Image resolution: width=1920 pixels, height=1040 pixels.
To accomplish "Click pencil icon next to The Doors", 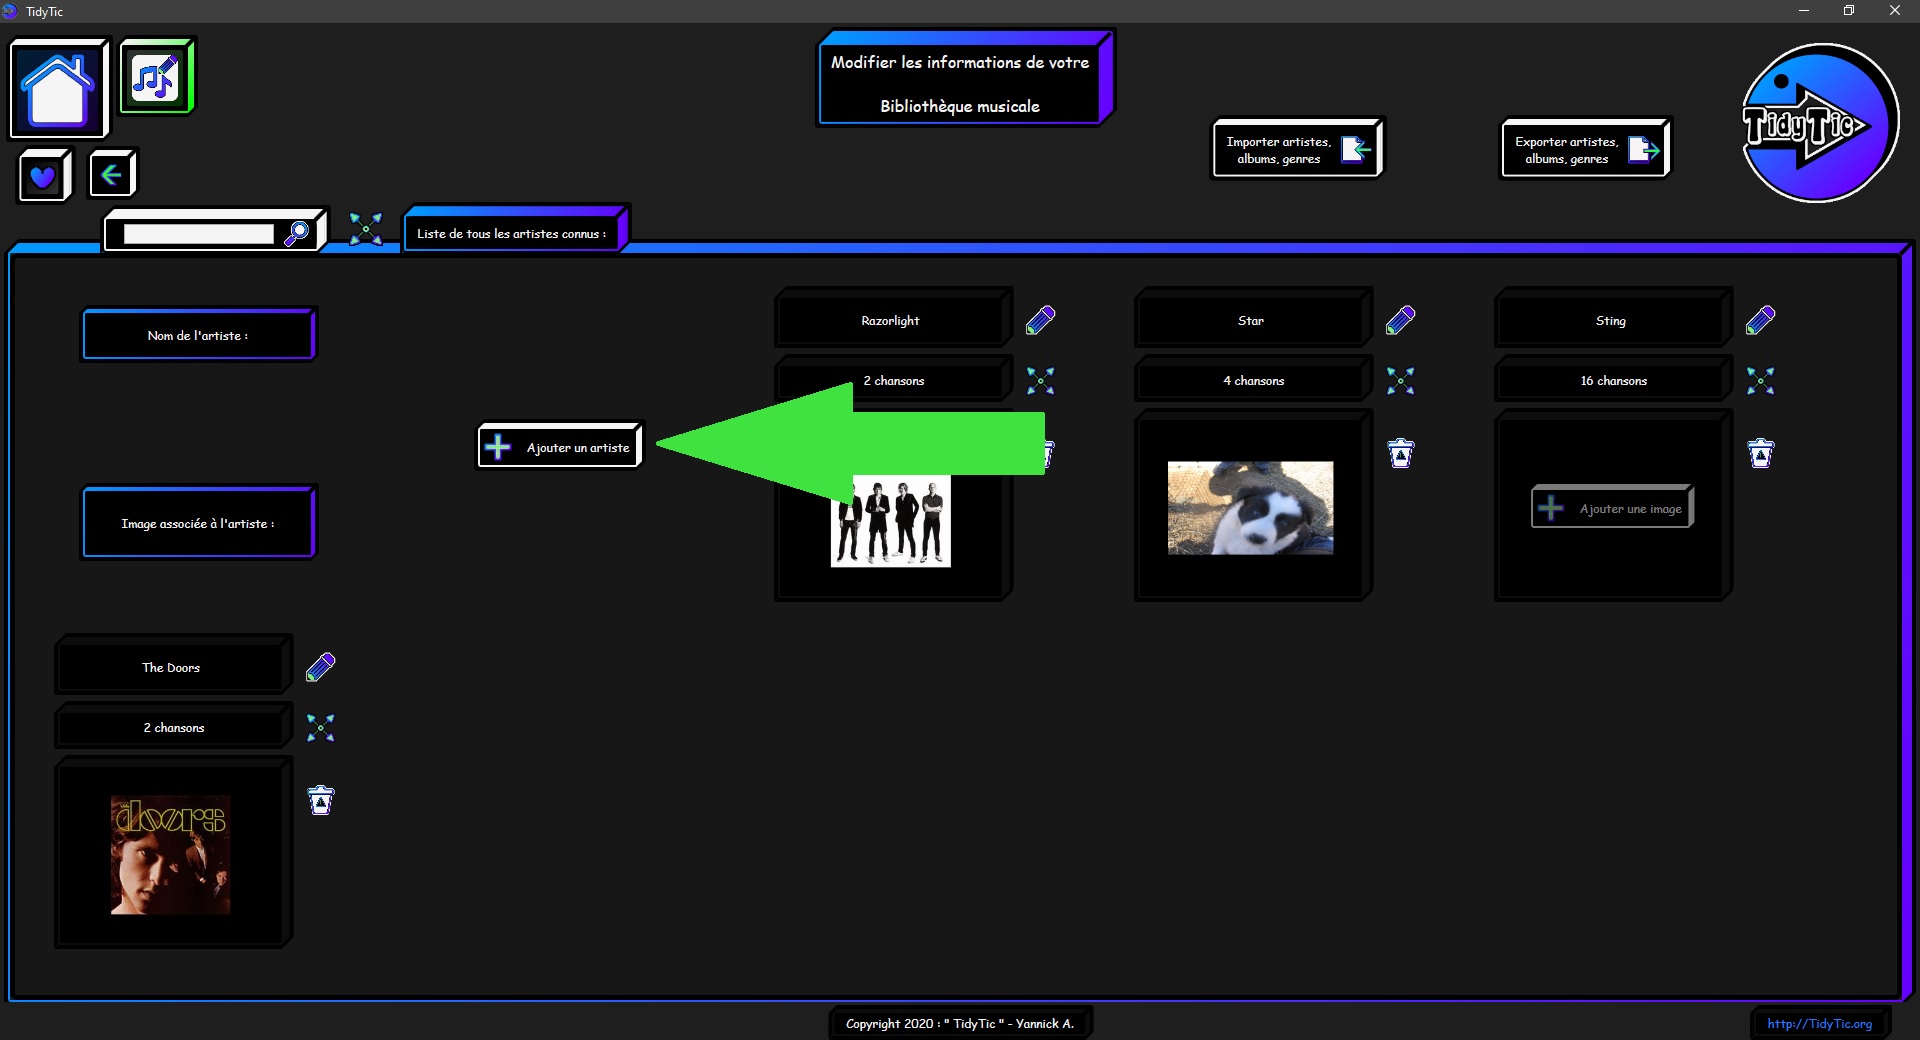I will pyautogui.click(x=320, y=667).
